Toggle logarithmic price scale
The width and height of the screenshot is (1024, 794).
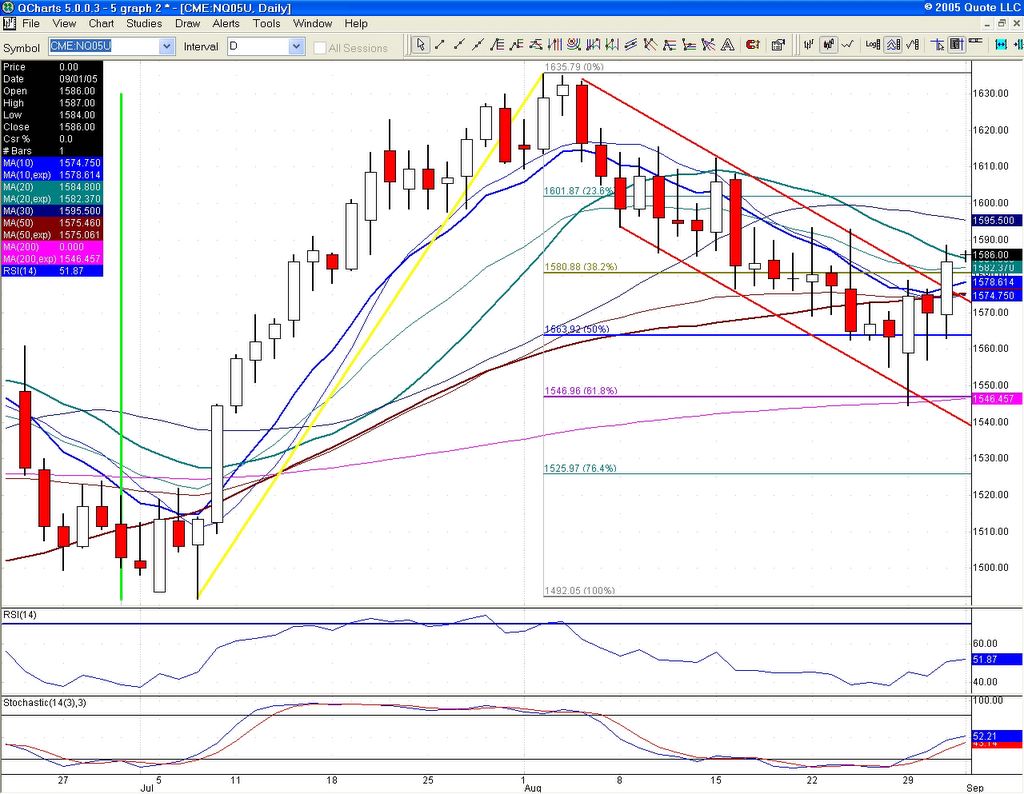[x=873, y=44]
